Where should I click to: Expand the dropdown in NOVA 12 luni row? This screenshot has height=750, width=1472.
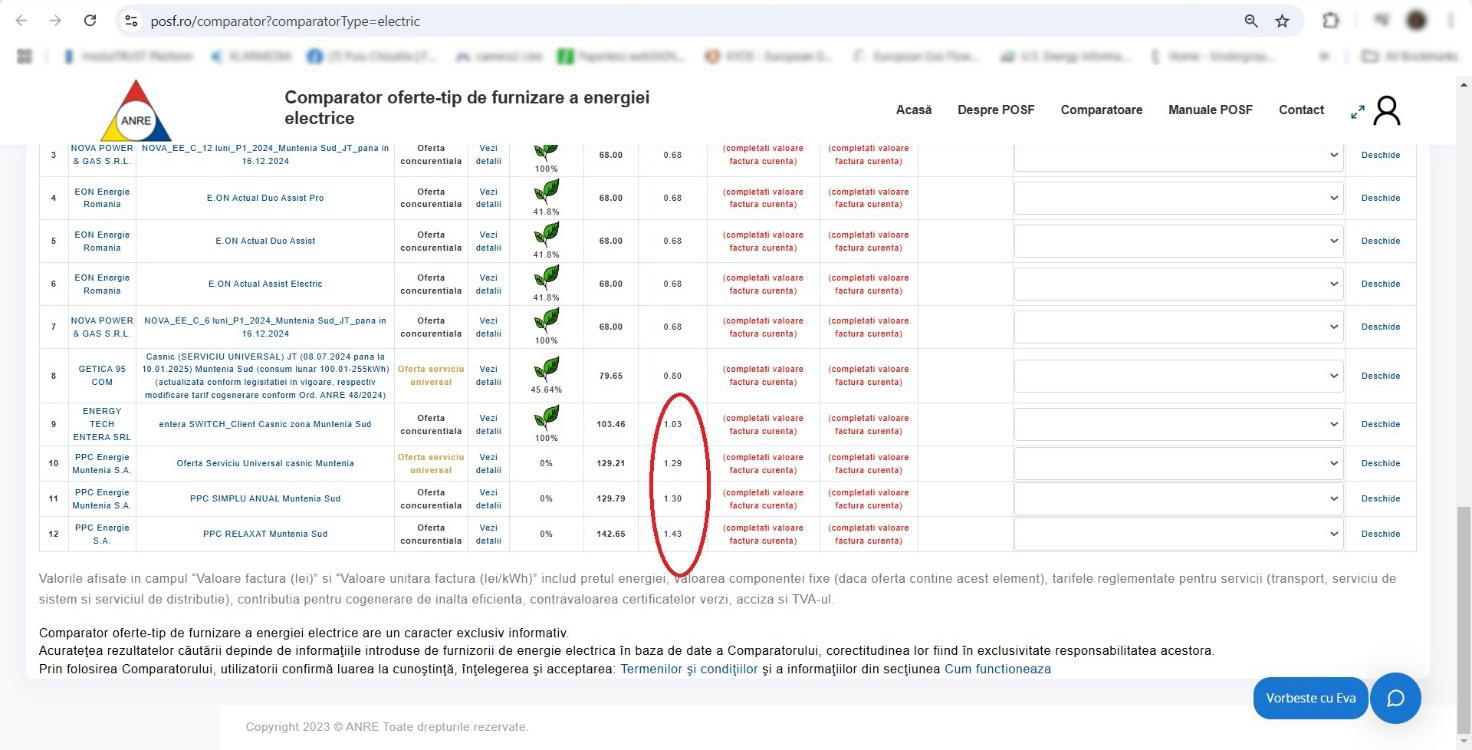click(1178, 155)
